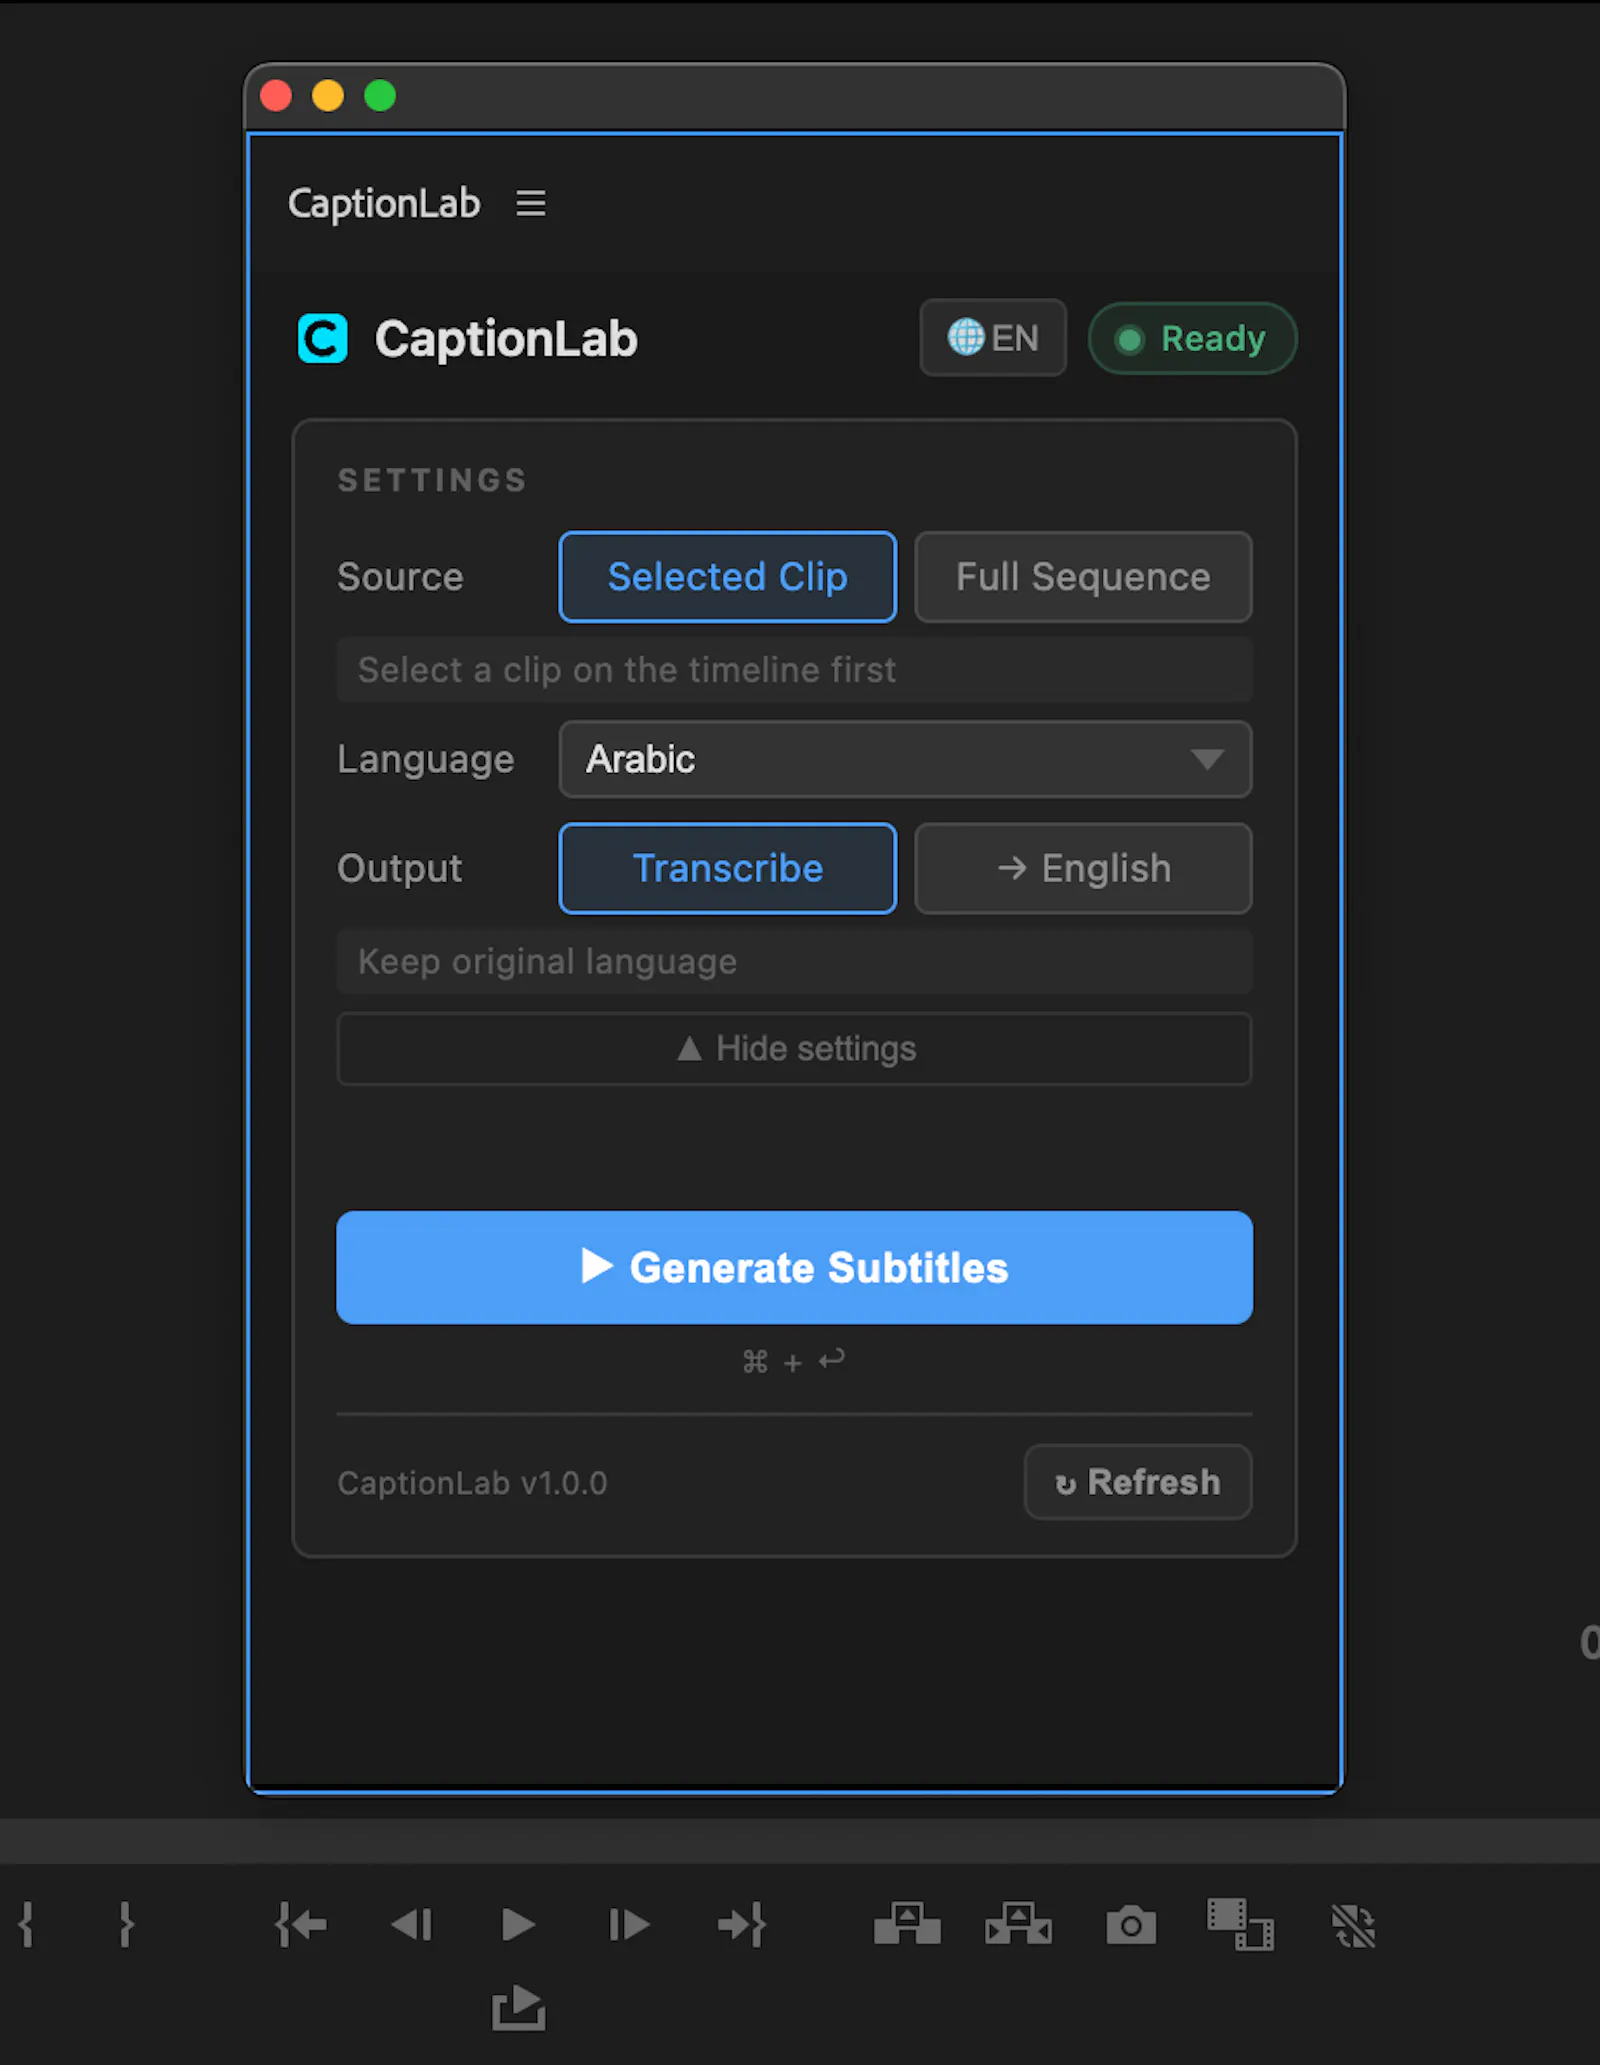Screen dimensions: 1600x2065
Task: Click the yellow minimize window button
Action: 328,96
